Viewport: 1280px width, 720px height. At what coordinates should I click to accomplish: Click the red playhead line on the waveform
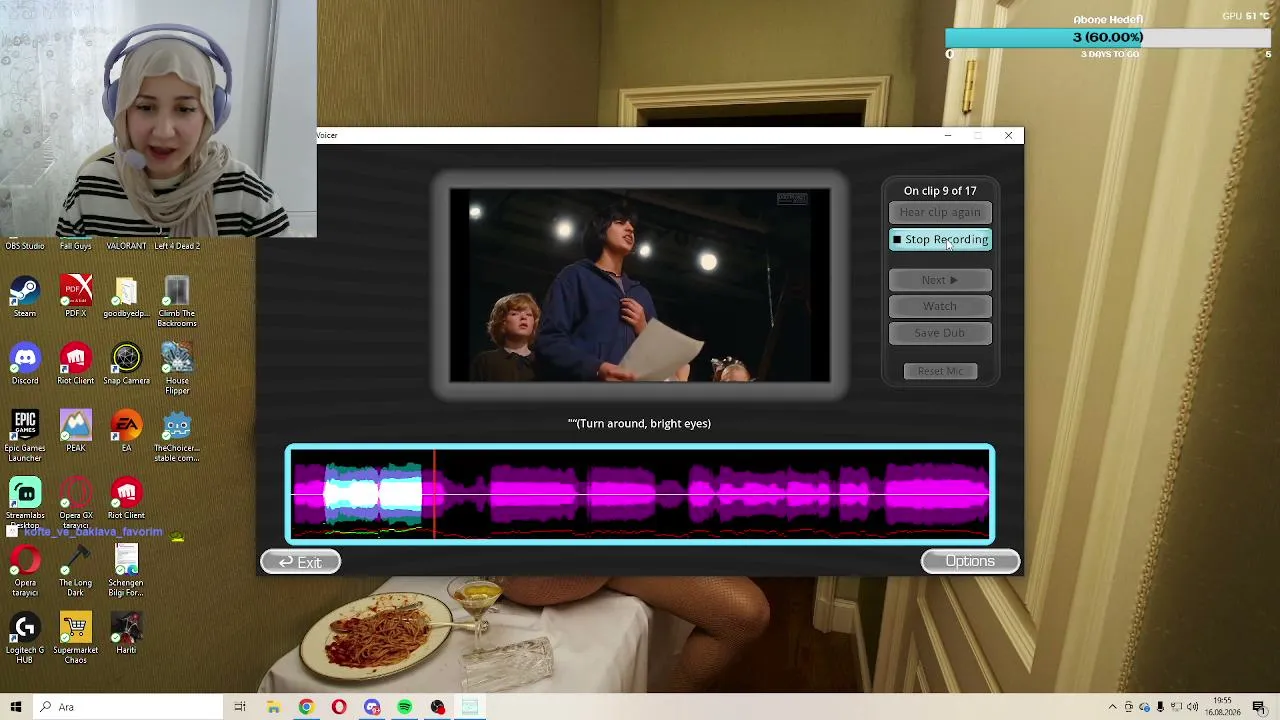(434, 495)
